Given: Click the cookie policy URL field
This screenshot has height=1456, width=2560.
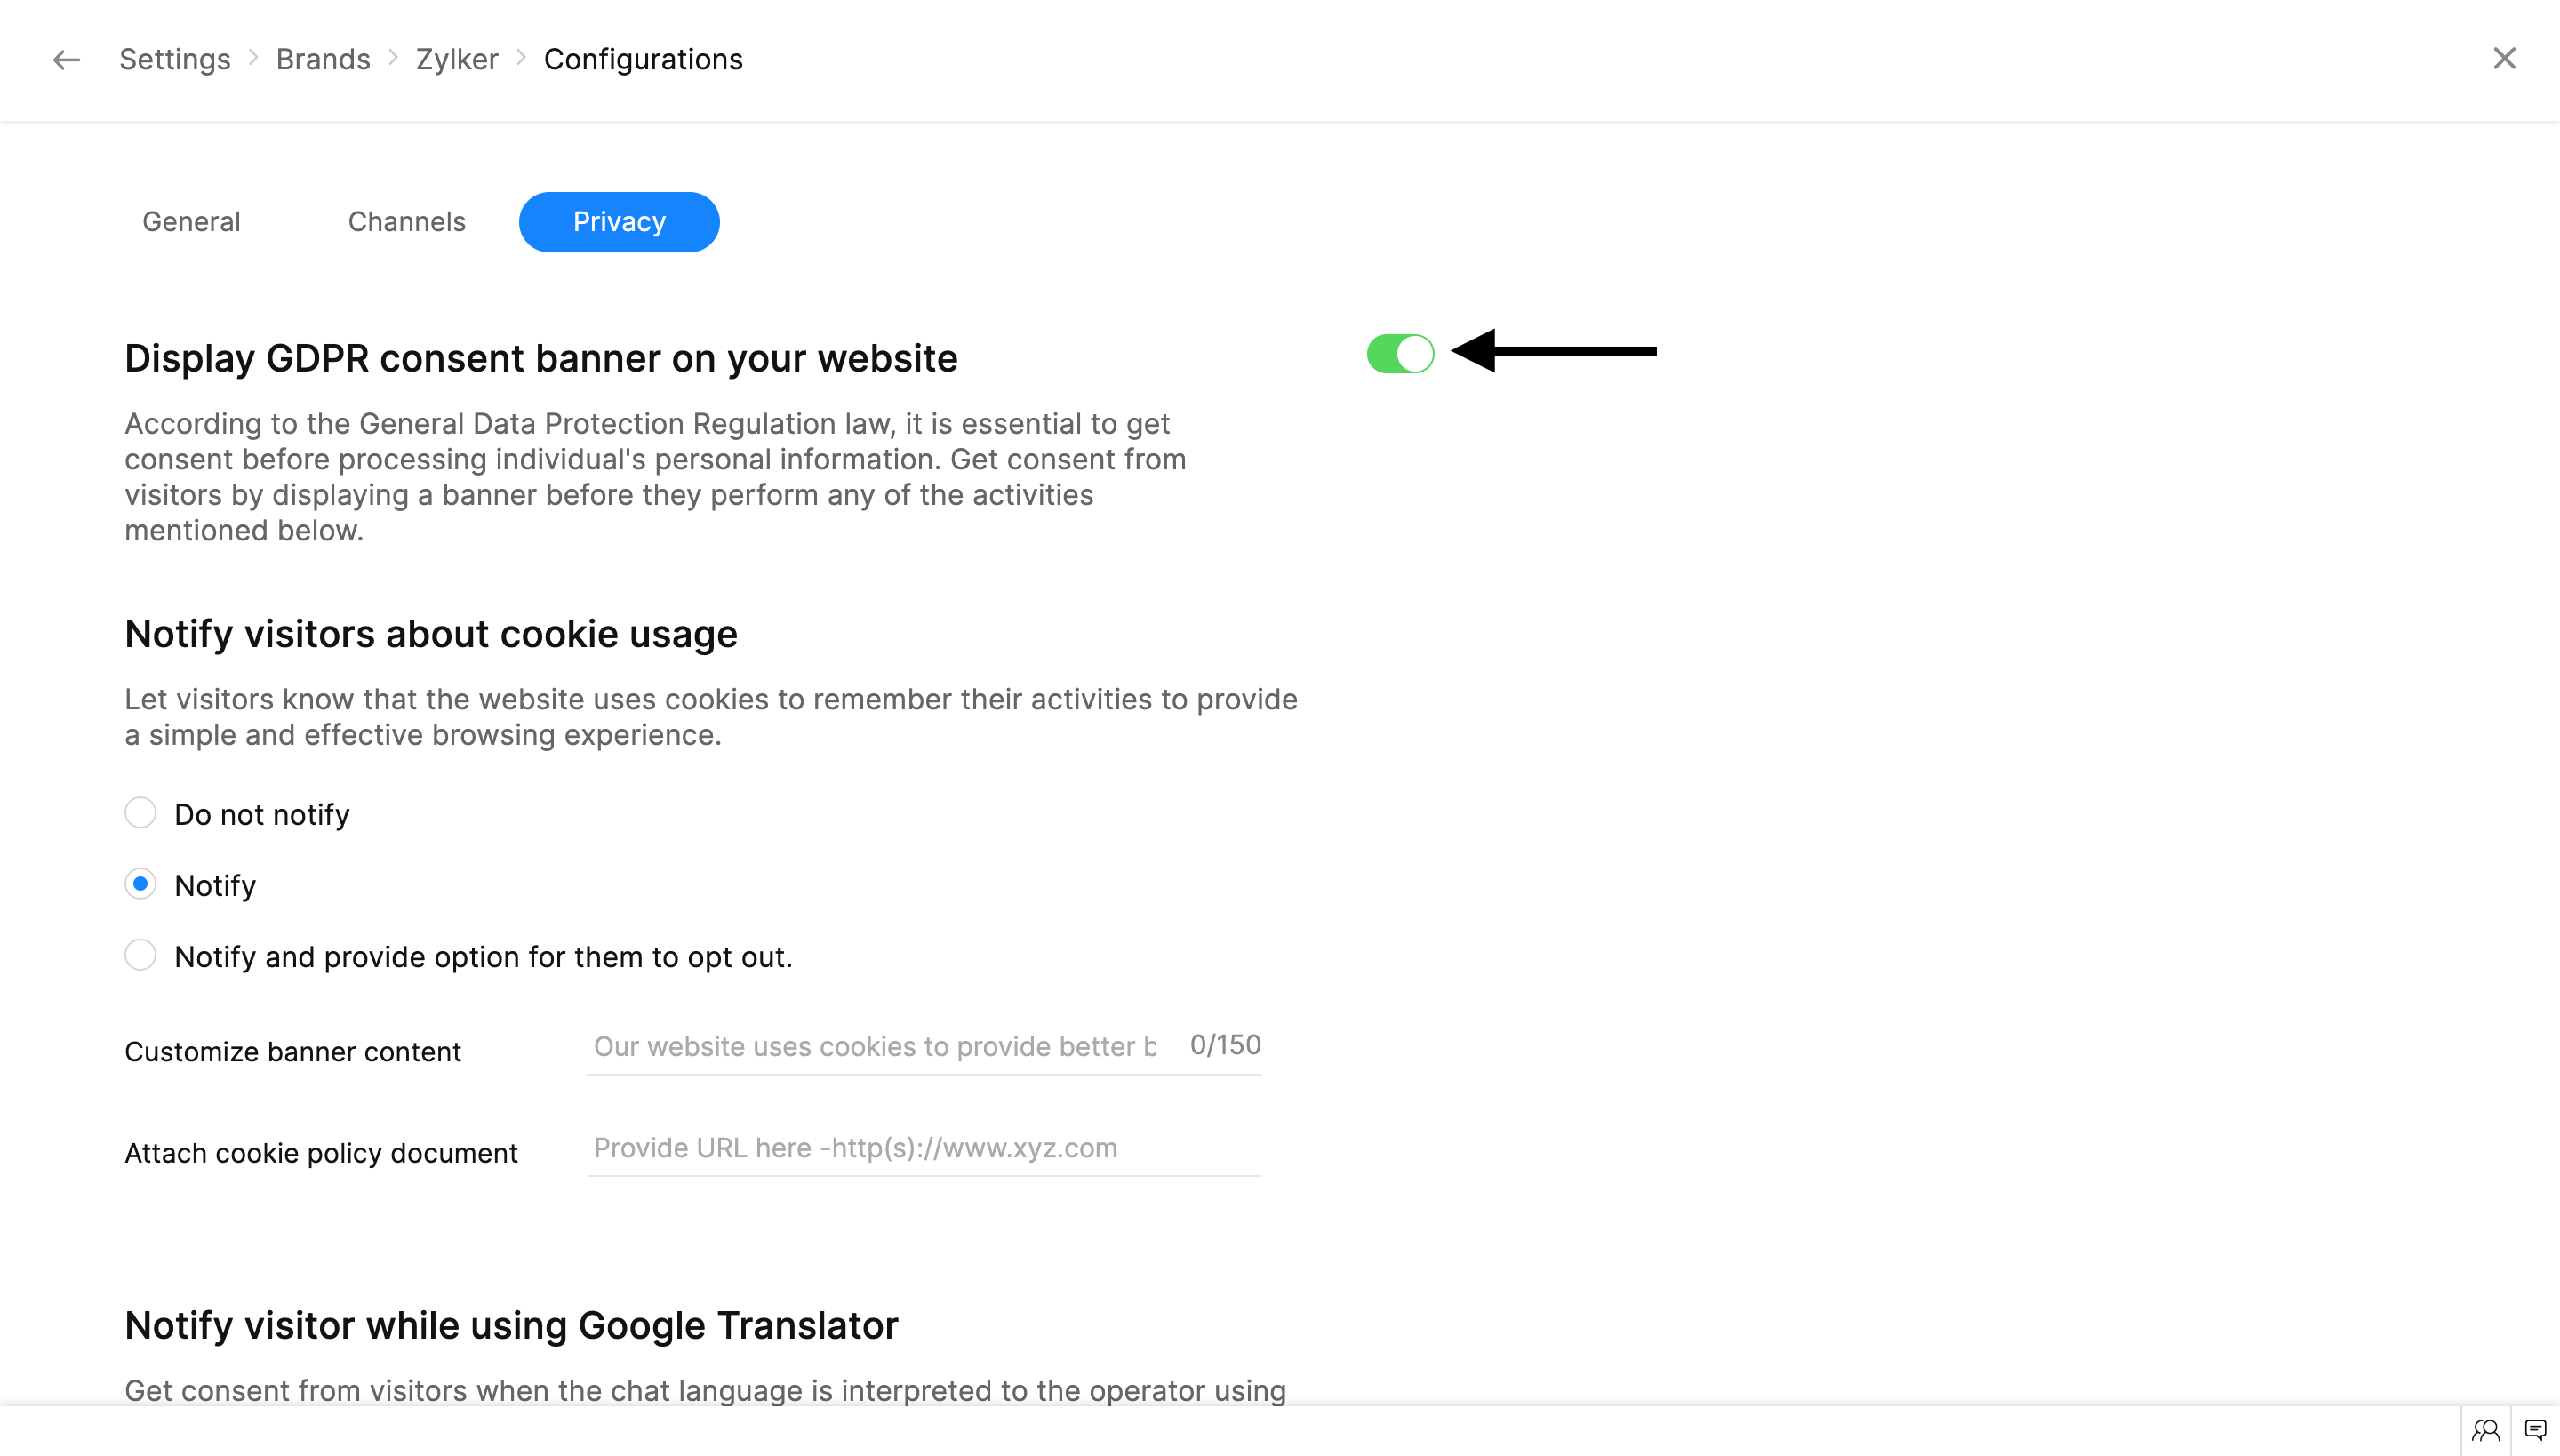Looking at the screenshot, I should pyautogui.click(x=922, y=1148).
